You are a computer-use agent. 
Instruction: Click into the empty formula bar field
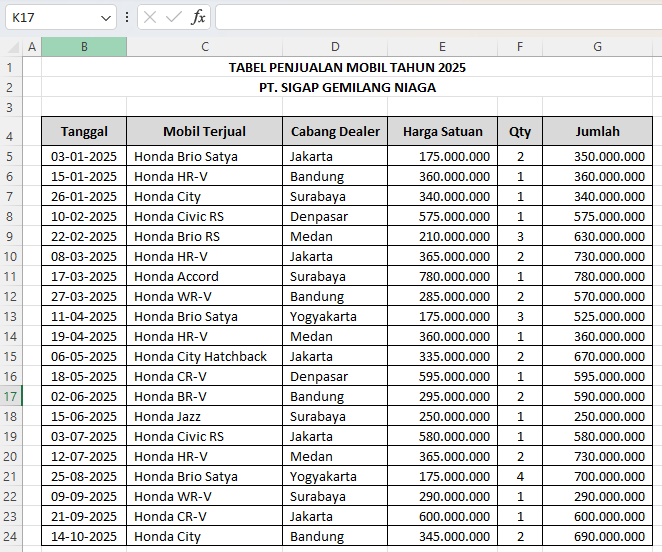click(430, 17)
